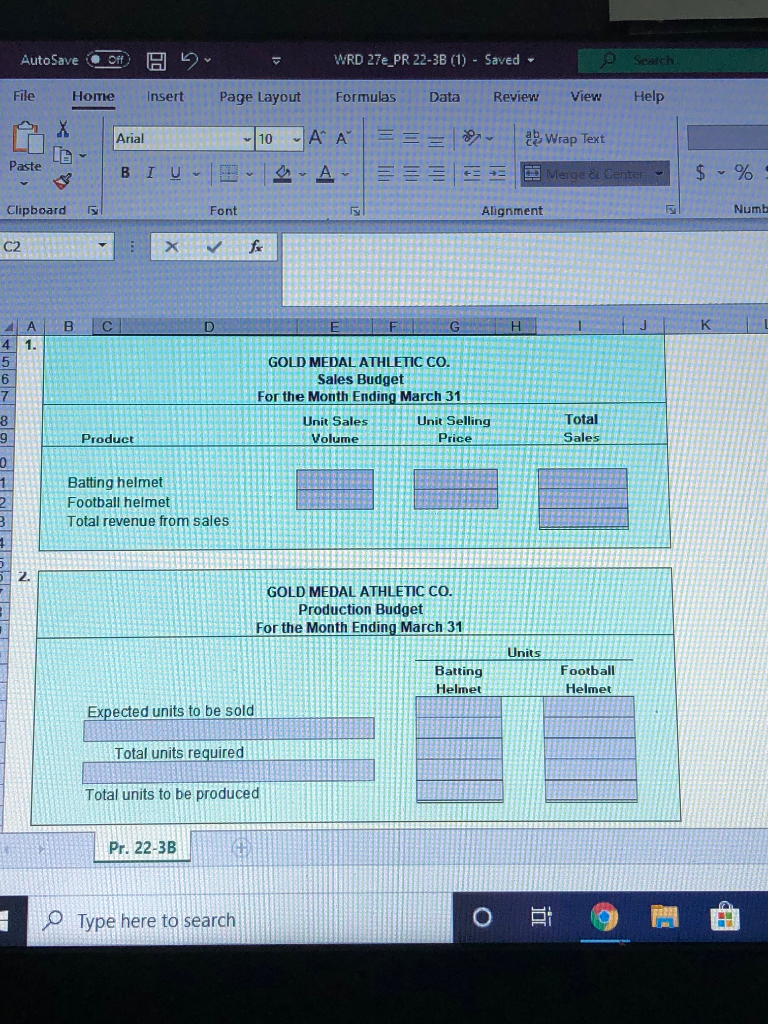
Task: Click the Decrease Indent icon
Action: 472,173
